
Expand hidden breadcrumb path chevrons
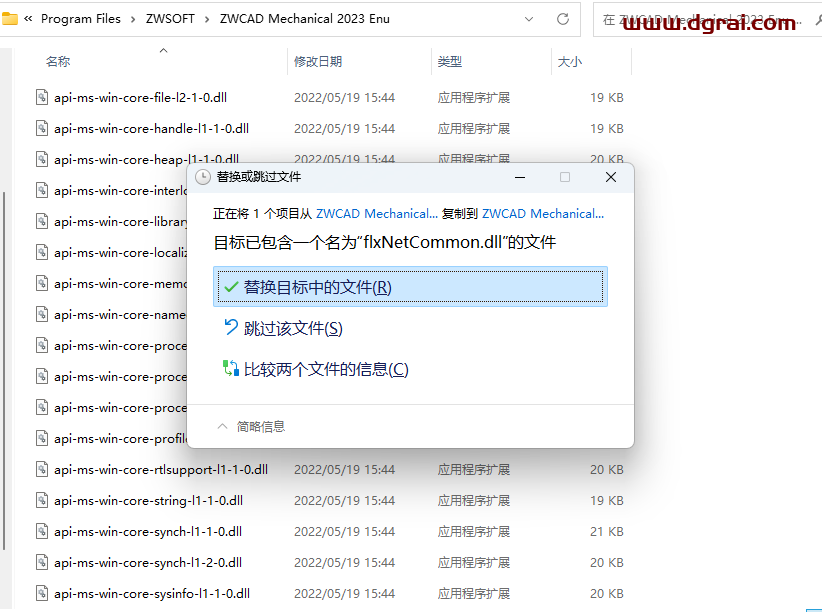[28, 19]
